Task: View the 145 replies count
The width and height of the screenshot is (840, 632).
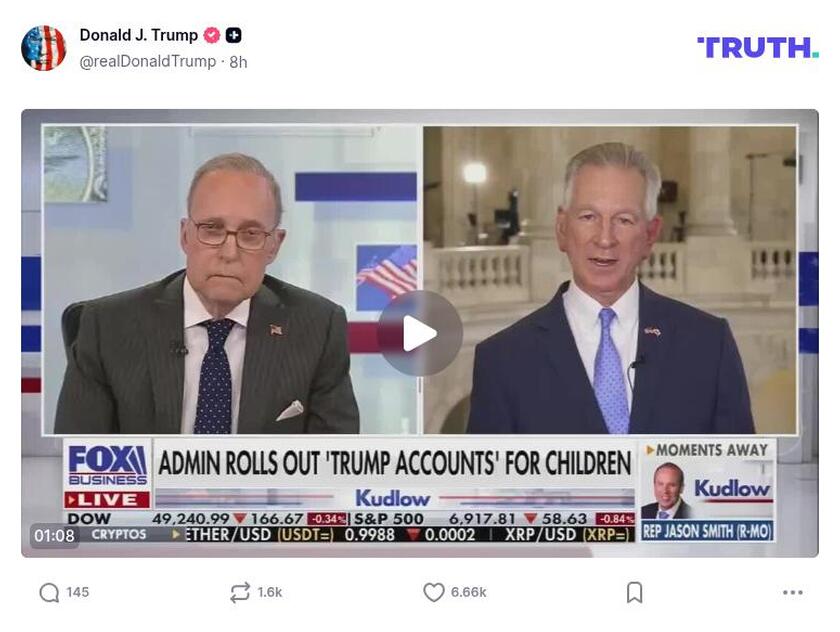Action: pos(78,592)
